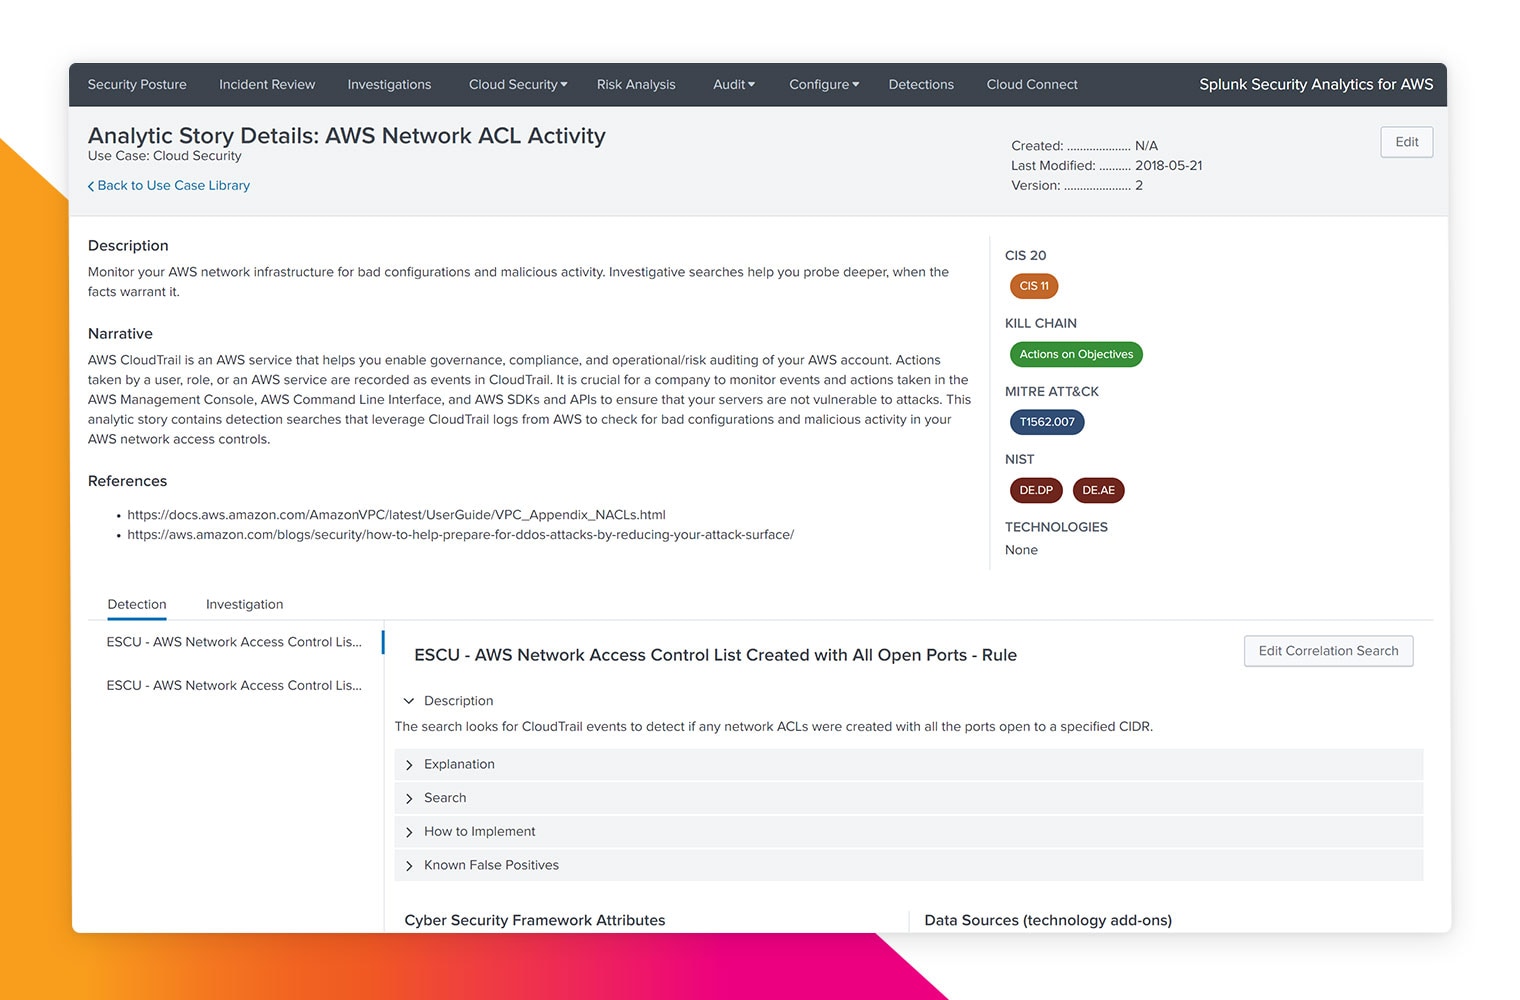Open the Cloud Security dropdown menu
Image resolution: width=1520 pixels, height=1000 pixels.
click(x=518, y=85)
